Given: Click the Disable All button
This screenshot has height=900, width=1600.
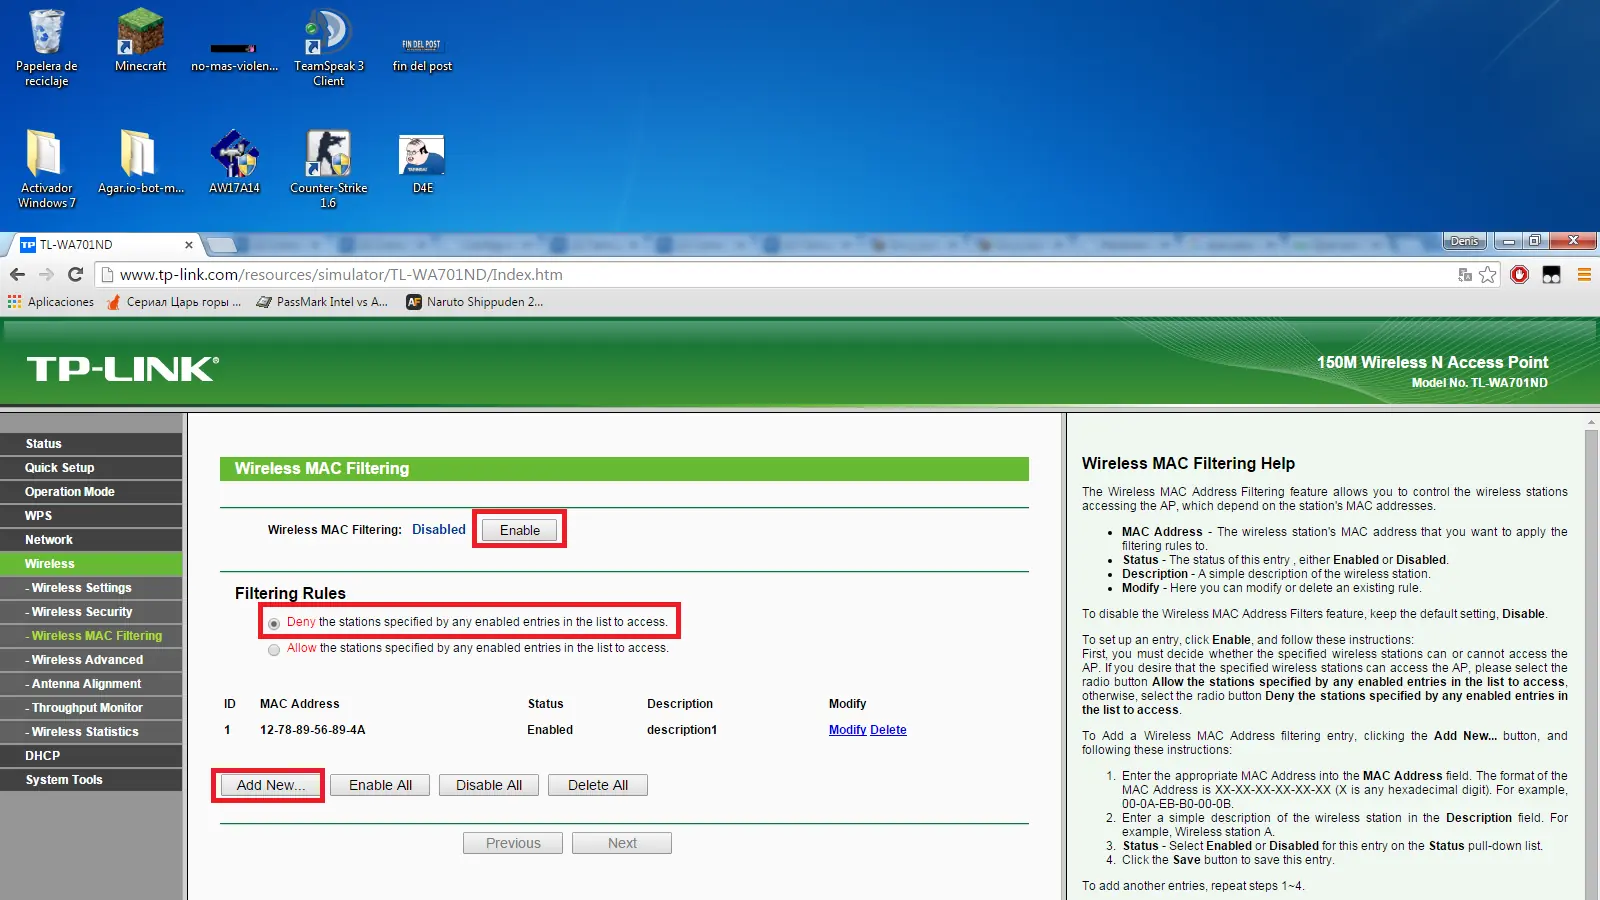Looking at the screenshot, I should [489, 785].
